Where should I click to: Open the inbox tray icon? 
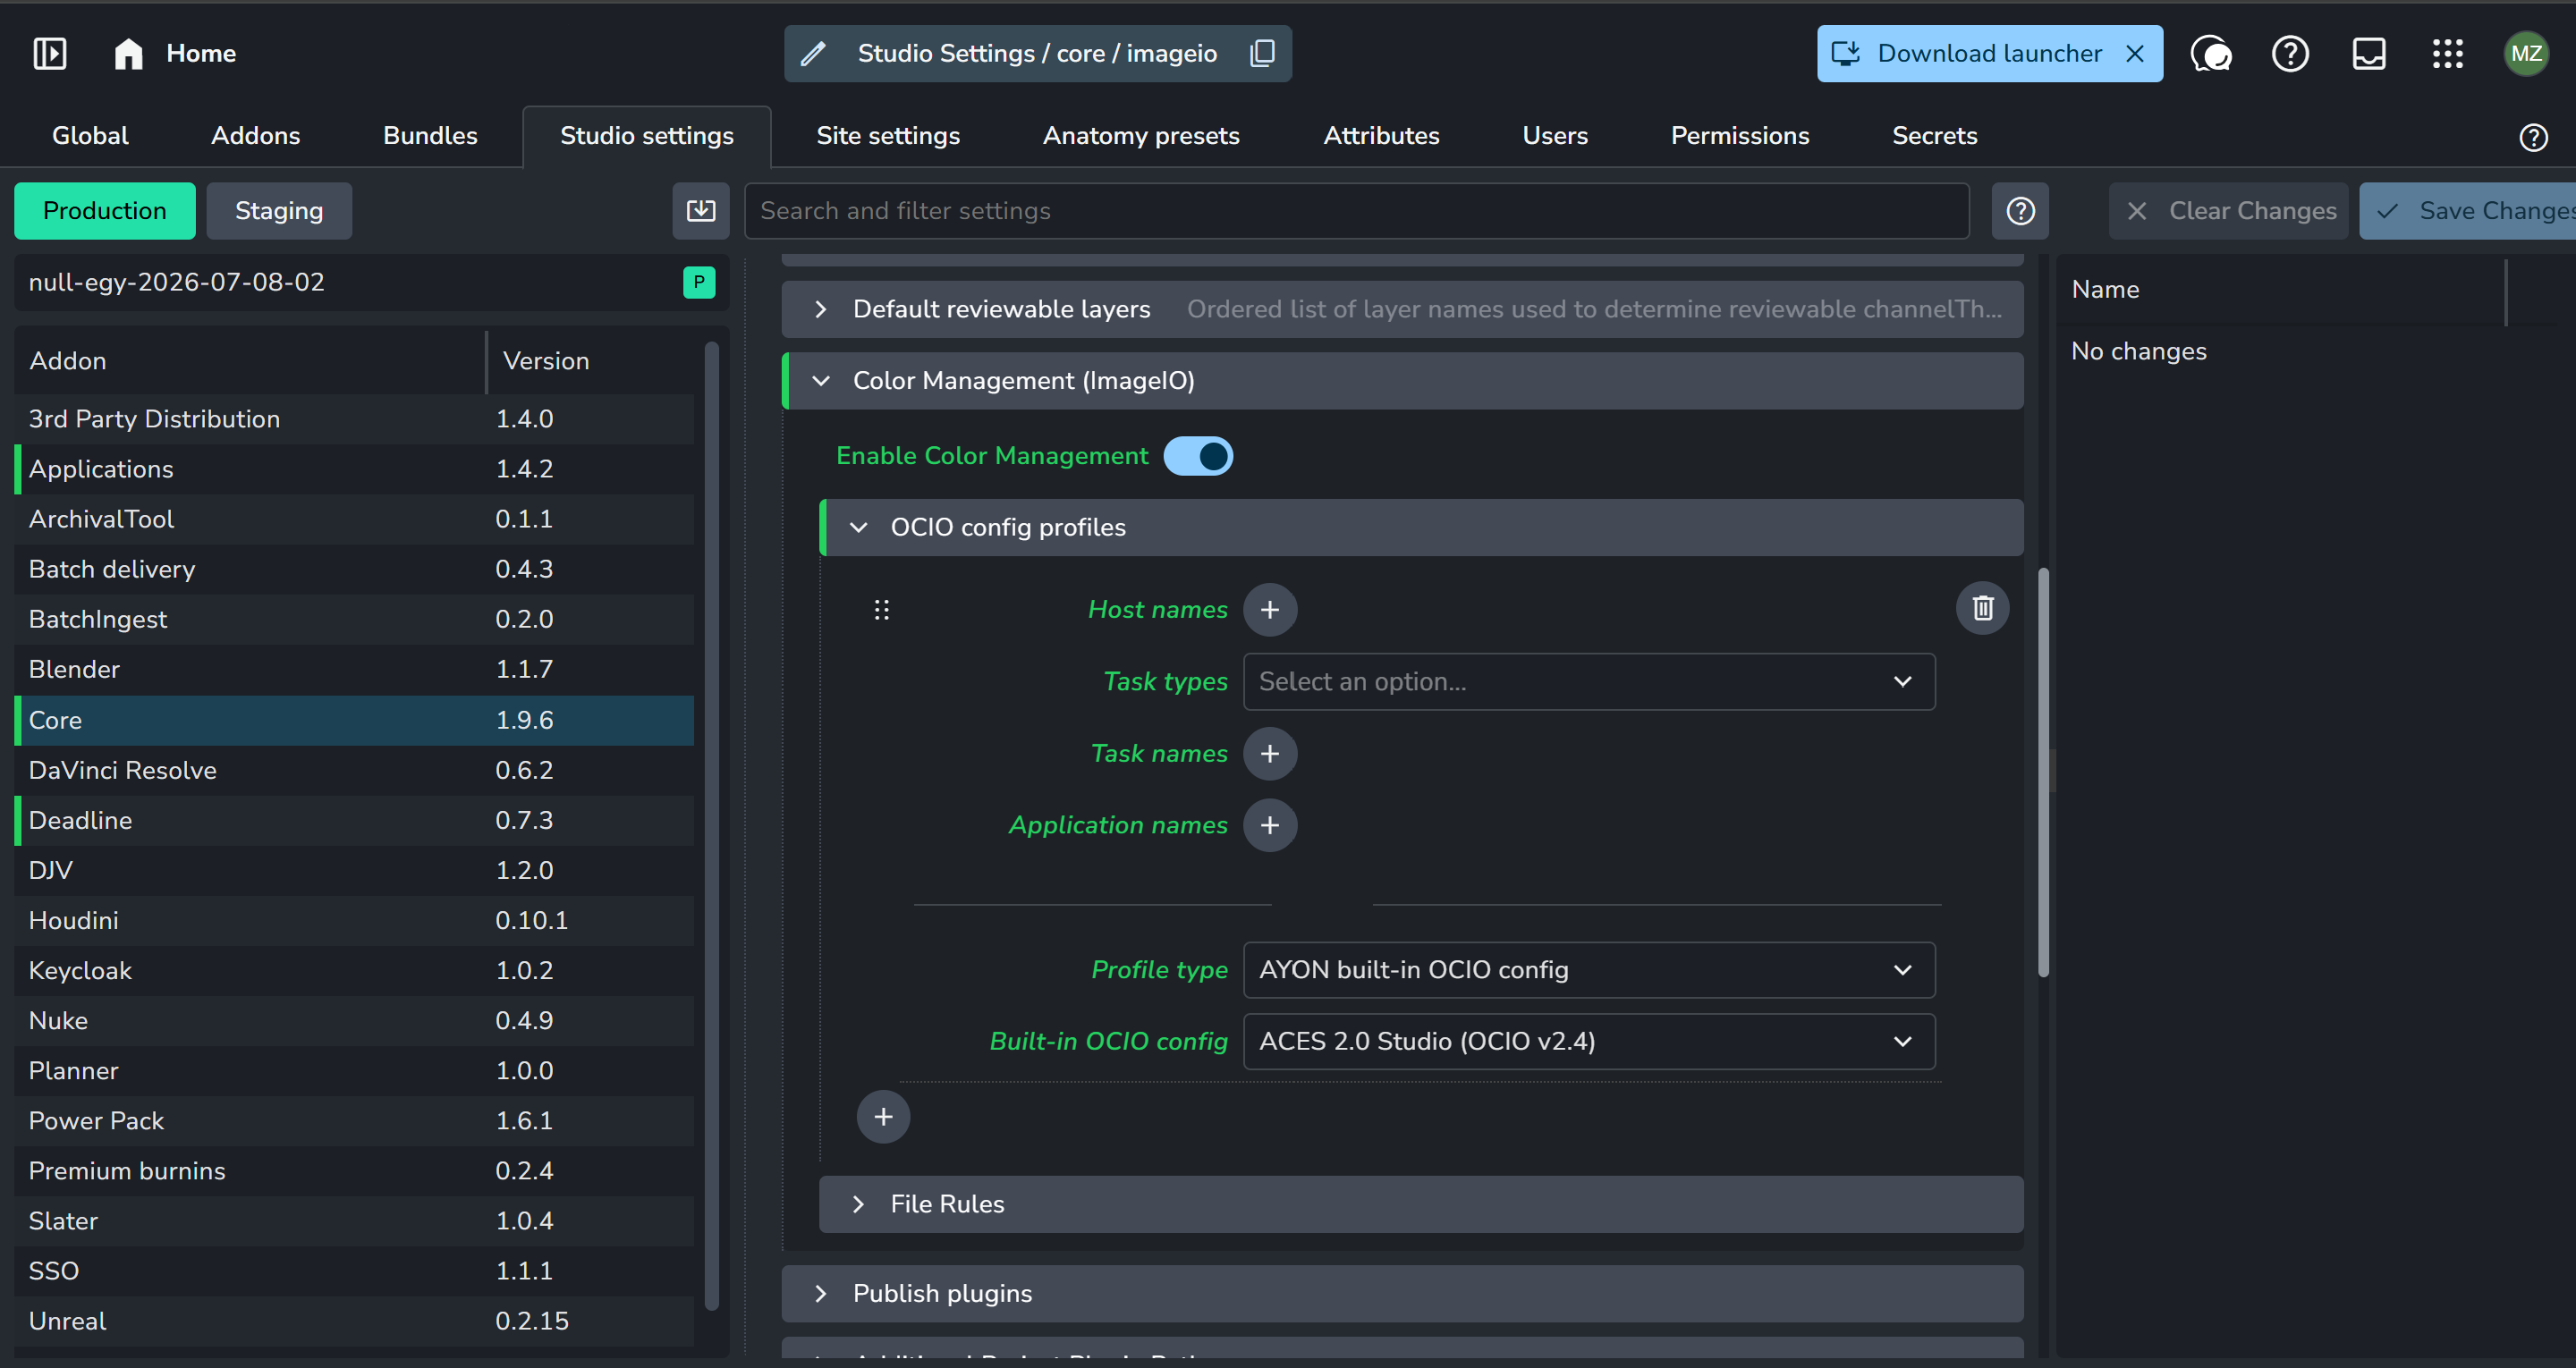click(2369, 53)
